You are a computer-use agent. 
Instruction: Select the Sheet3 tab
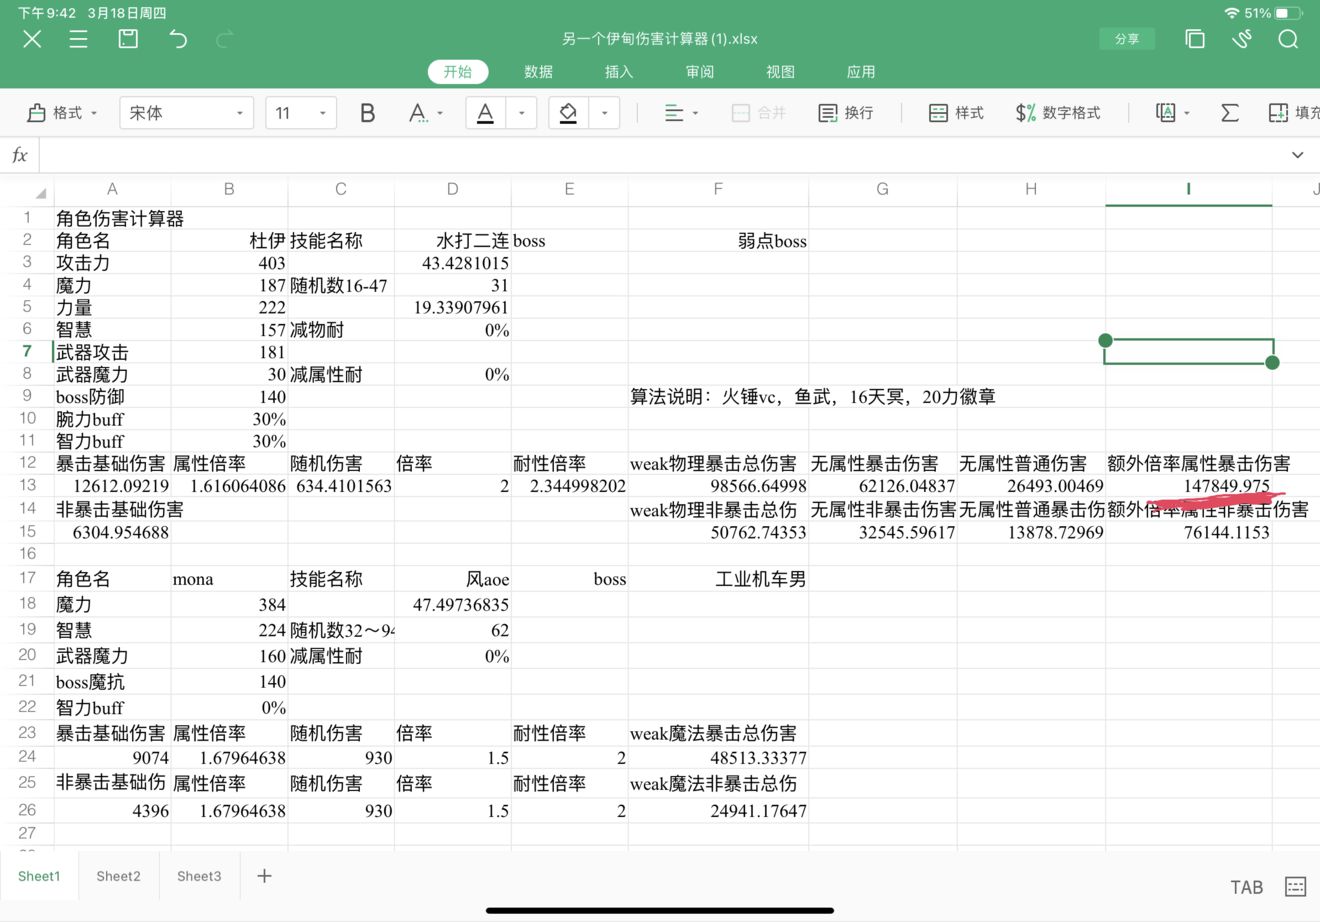pos(199,876)
